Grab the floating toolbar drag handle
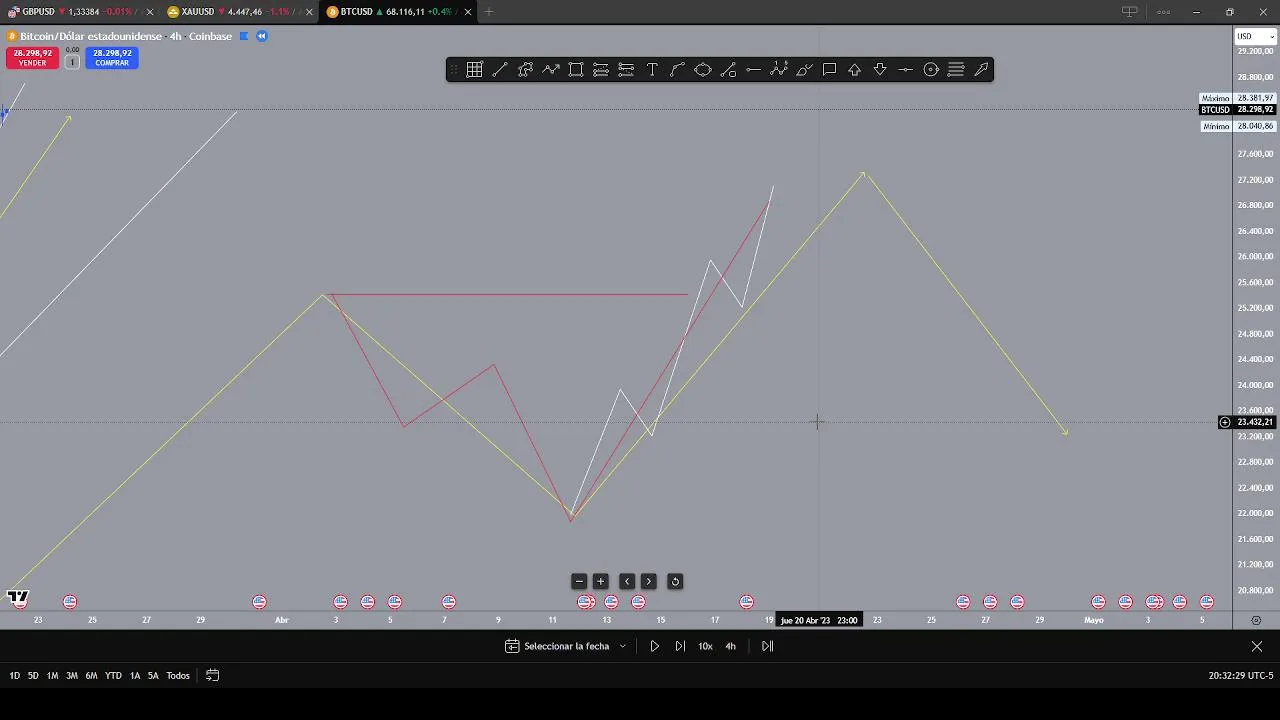The image size is (1280, 720). pyautogui.click(x=454, y=69)
